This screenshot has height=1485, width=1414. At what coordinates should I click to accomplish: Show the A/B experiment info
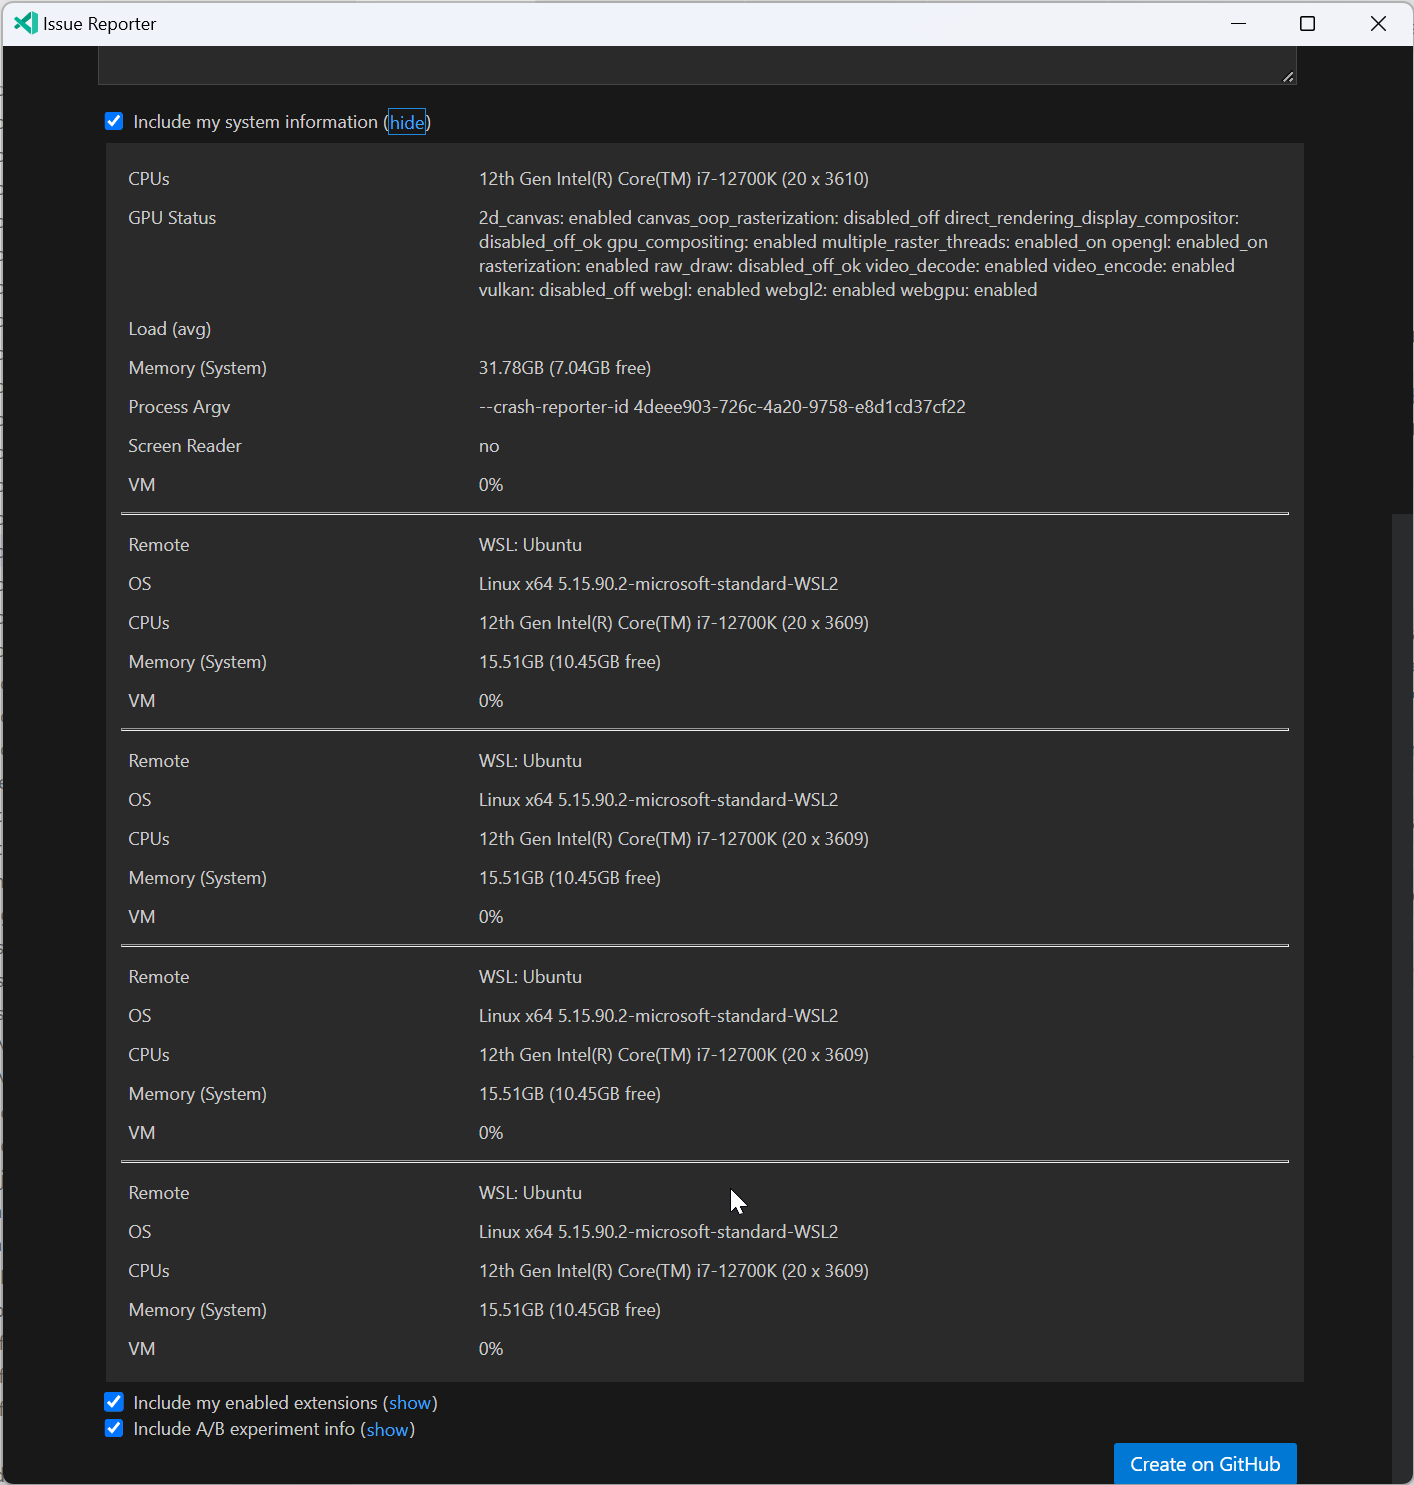click(x=388, y=1429)
